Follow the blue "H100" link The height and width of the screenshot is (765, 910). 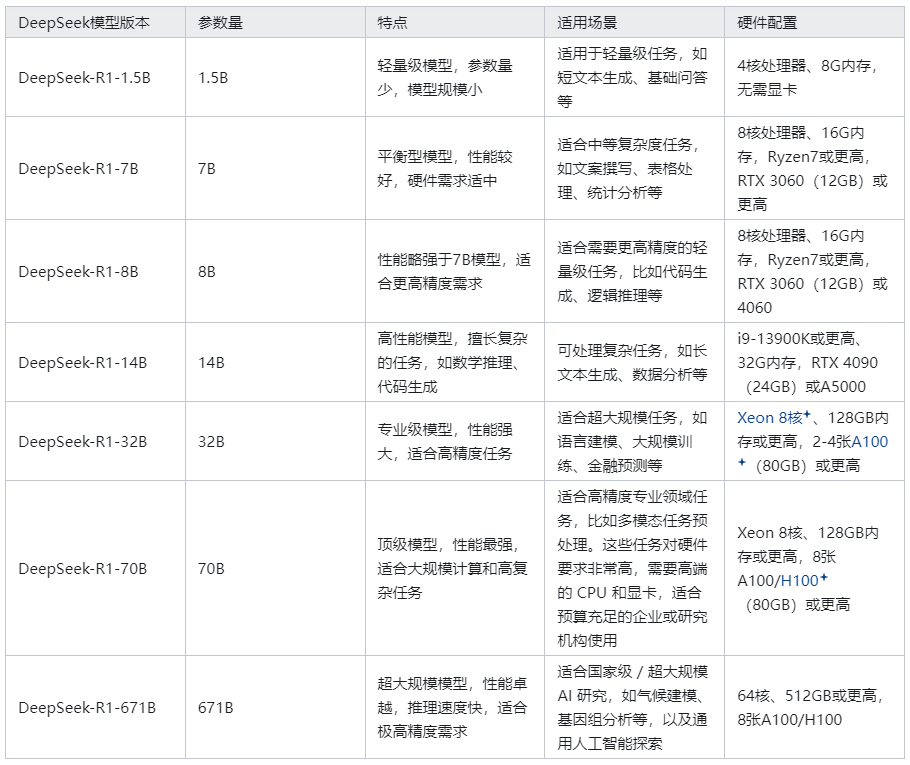coord(799,581)
